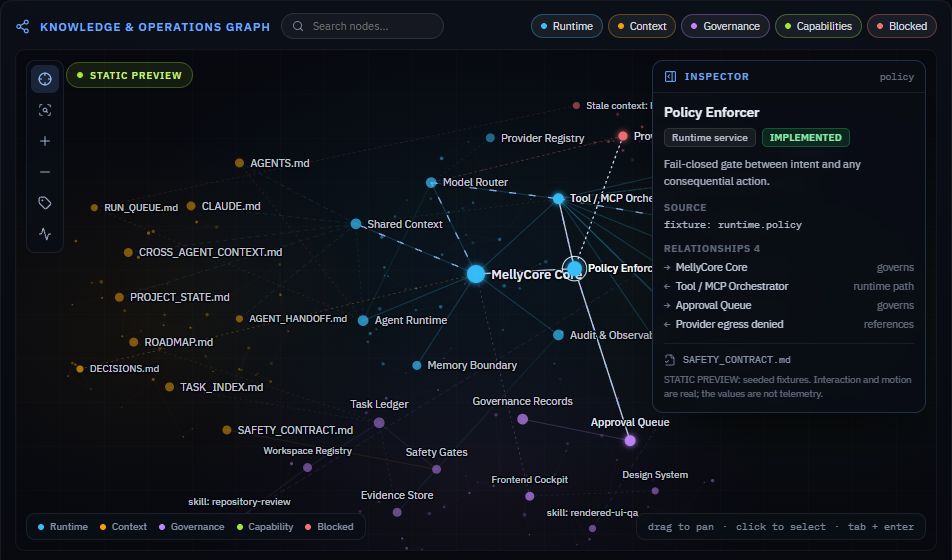Open MellyCore Core relationship in Inspector
952x560 pixels.
click(789, 267)
